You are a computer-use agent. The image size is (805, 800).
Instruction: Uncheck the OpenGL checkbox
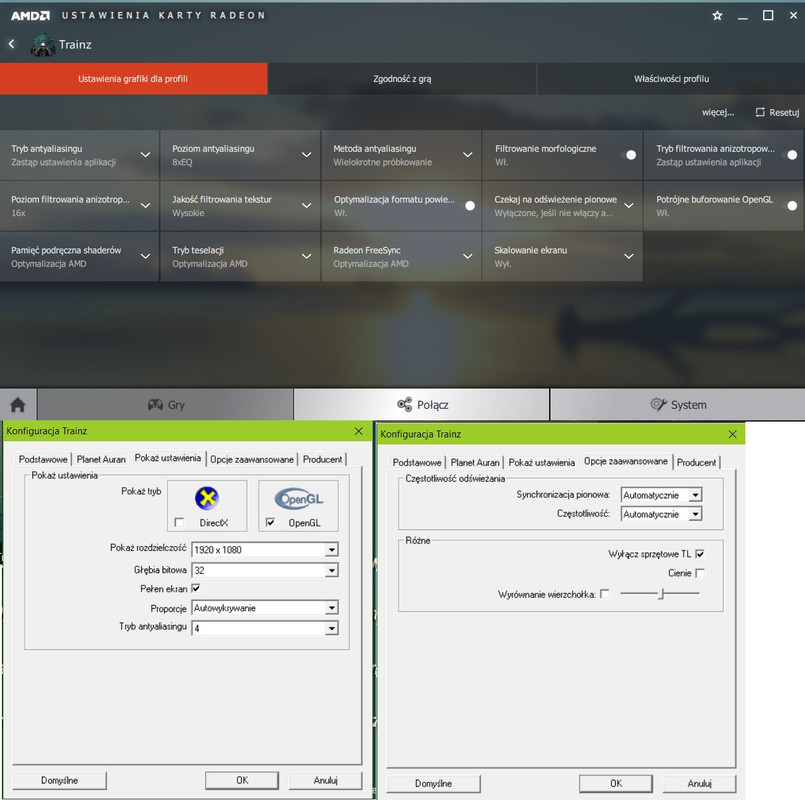[x=270, y=522]
